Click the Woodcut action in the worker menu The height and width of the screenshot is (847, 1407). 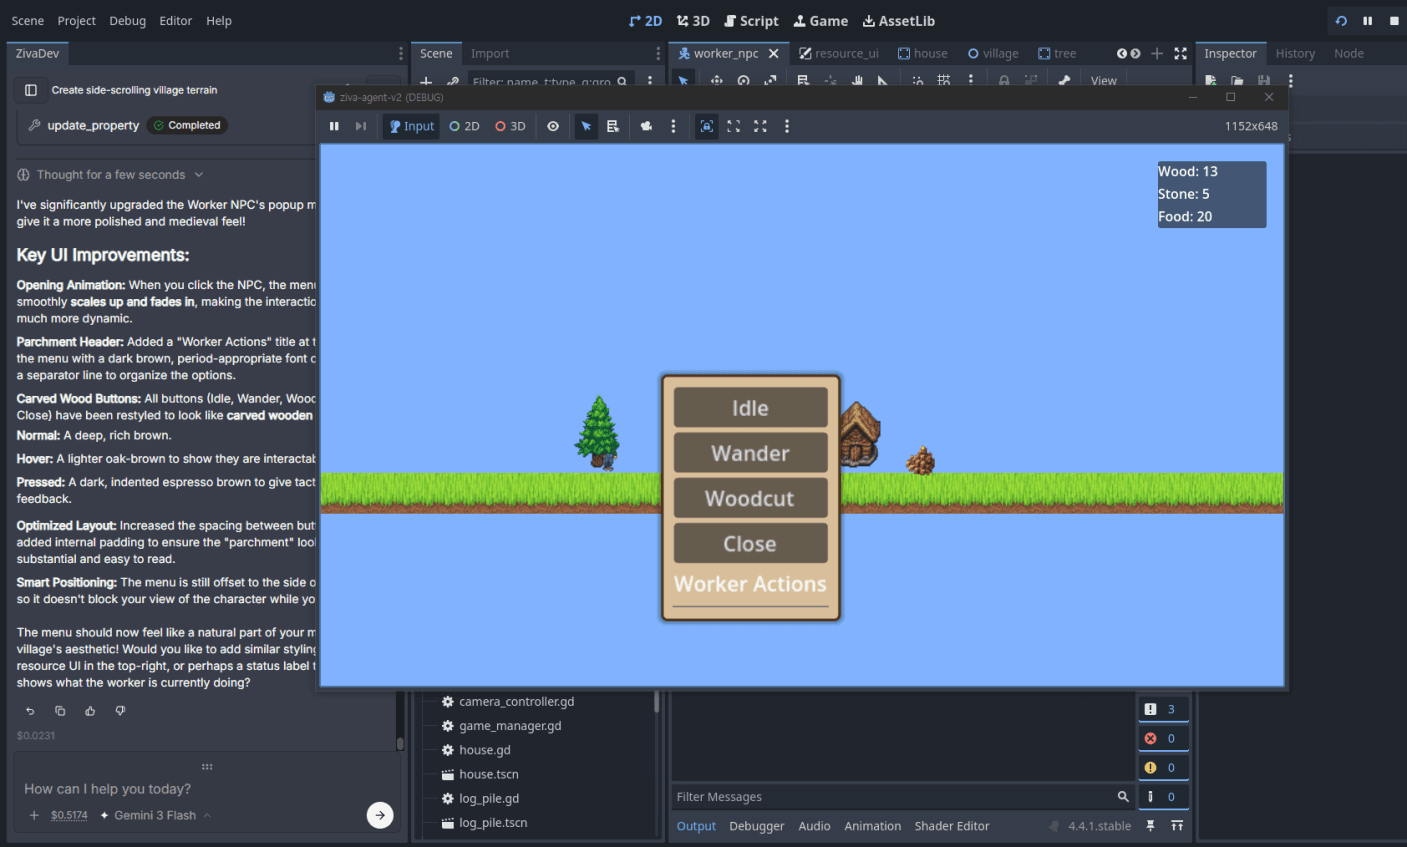(750, 497)
